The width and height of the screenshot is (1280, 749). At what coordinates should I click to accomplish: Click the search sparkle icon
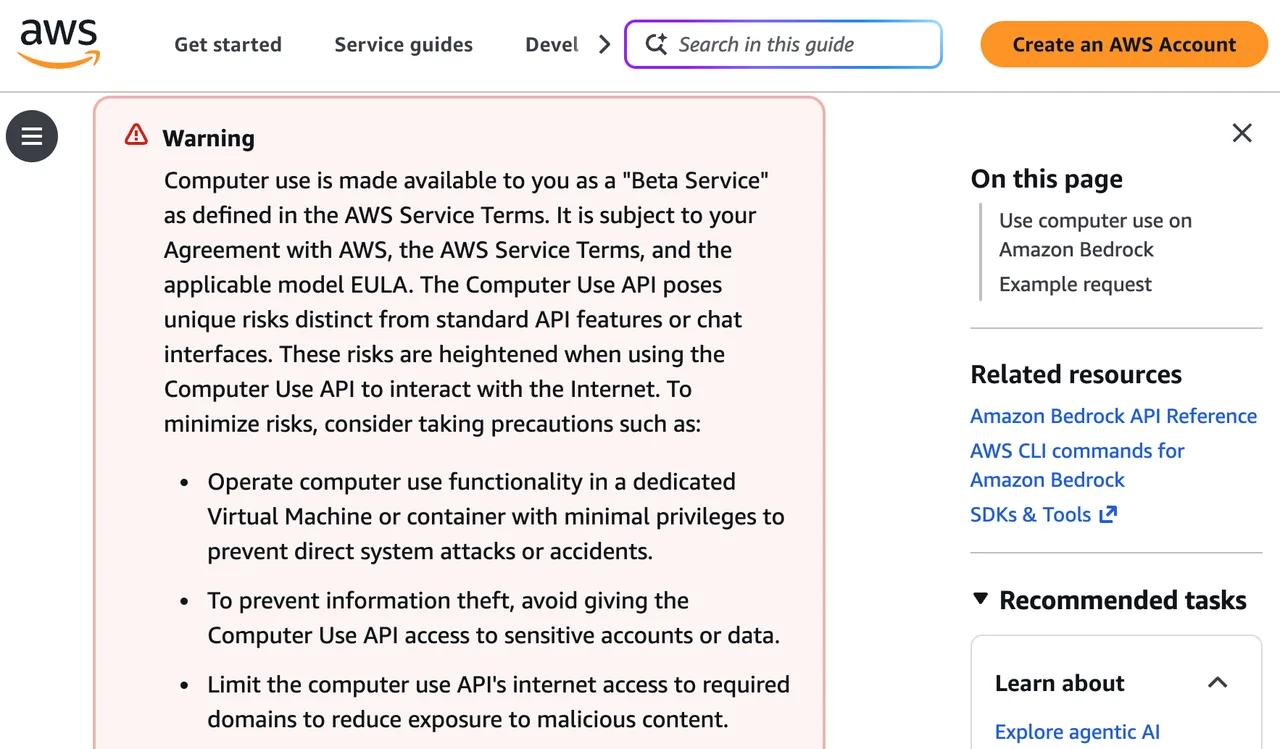point(656,44)
